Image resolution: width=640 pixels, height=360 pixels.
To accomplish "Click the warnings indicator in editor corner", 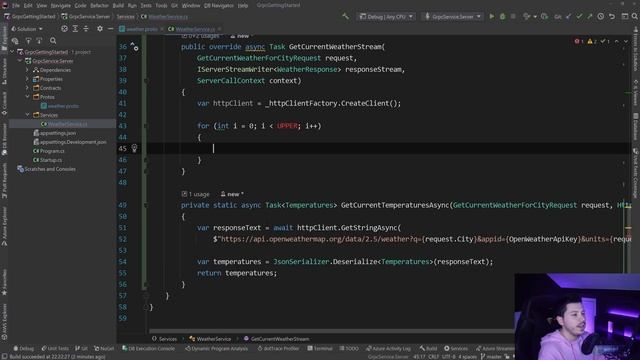I will (592, 41).
